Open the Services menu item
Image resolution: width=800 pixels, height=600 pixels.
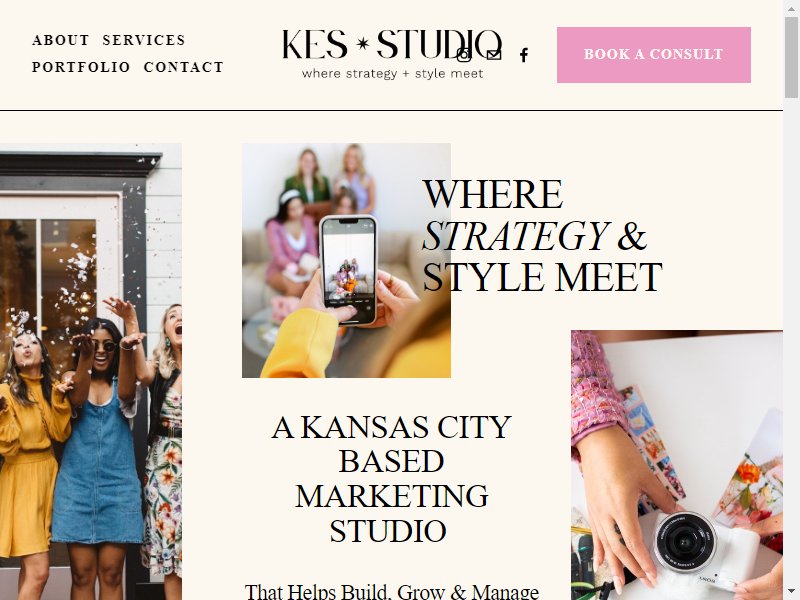click(x=144, y=40)
